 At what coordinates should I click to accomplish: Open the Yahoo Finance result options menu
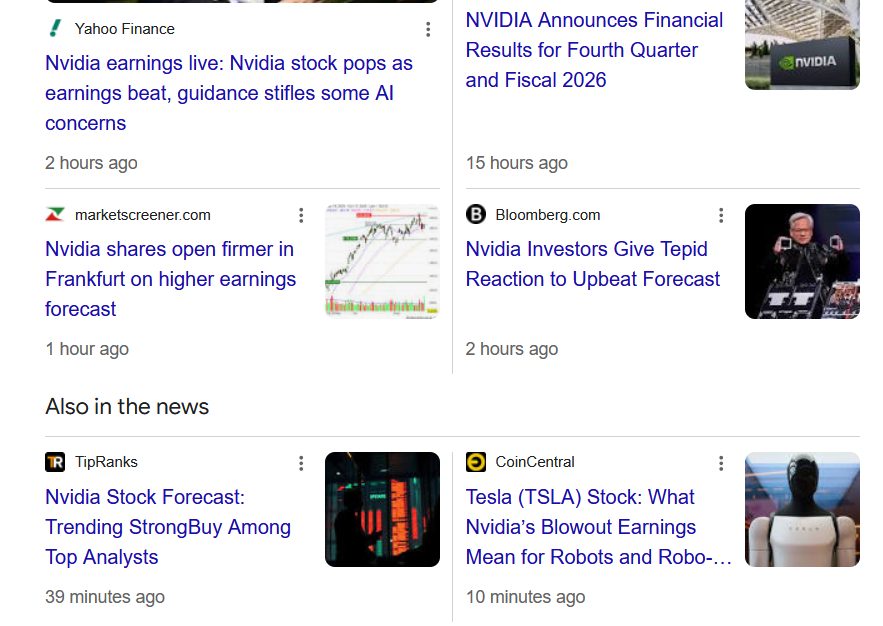click(428, 29)
